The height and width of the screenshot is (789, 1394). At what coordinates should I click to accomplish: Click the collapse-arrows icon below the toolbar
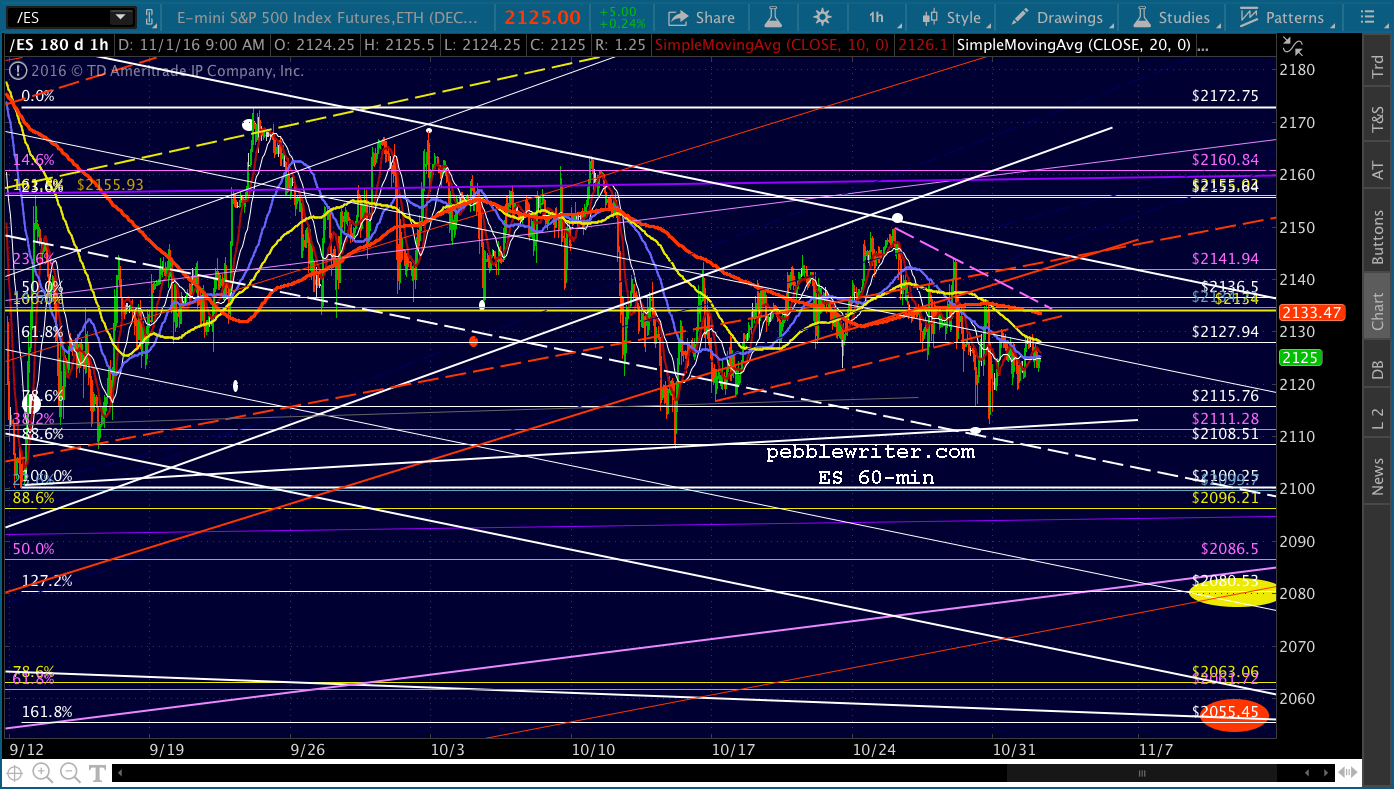pos(1295,46)
